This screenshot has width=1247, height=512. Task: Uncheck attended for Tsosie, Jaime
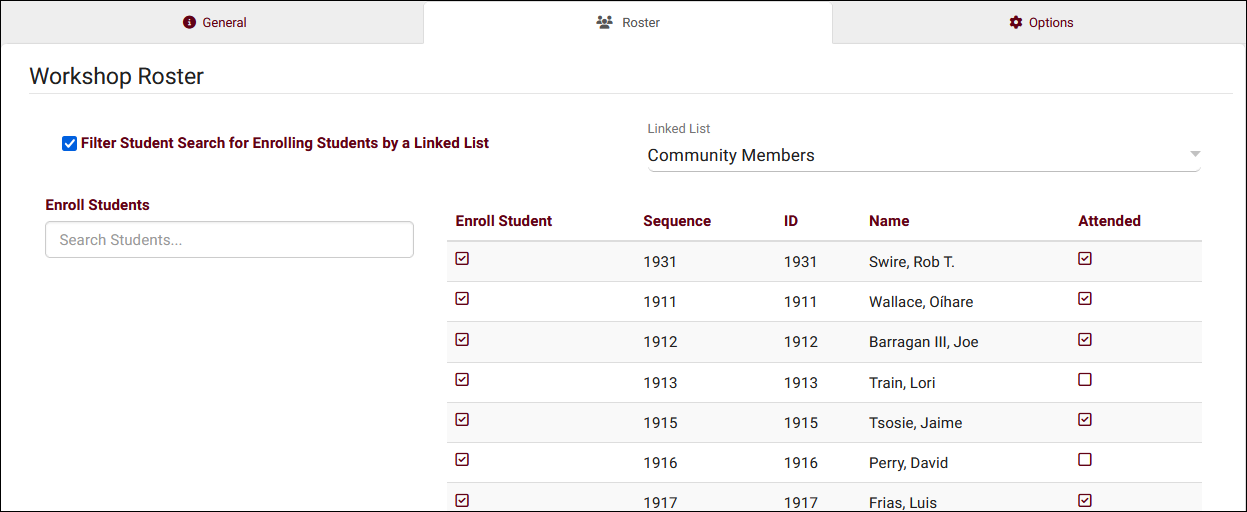coord(1085,420)
